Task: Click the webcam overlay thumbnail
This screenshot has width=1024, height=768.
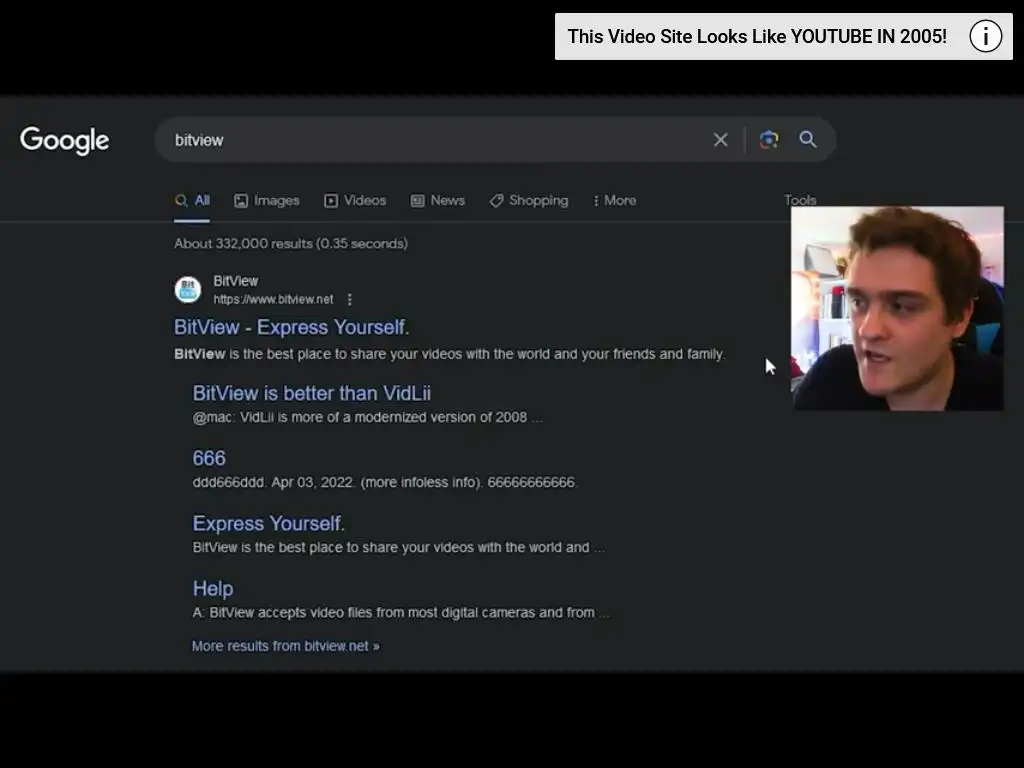Action: 897,308
